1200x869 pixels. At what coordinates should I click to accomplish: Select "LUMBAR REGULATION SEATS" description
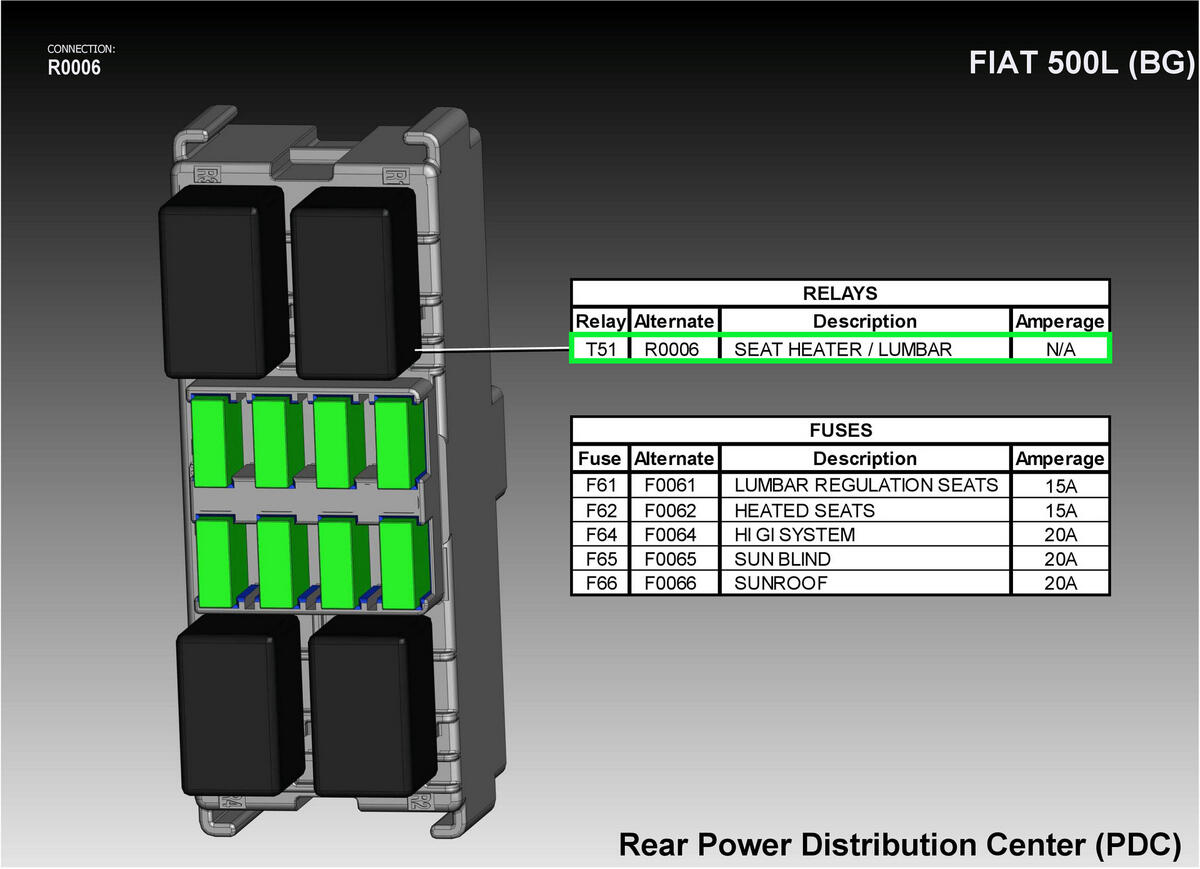tap(865, 485)
